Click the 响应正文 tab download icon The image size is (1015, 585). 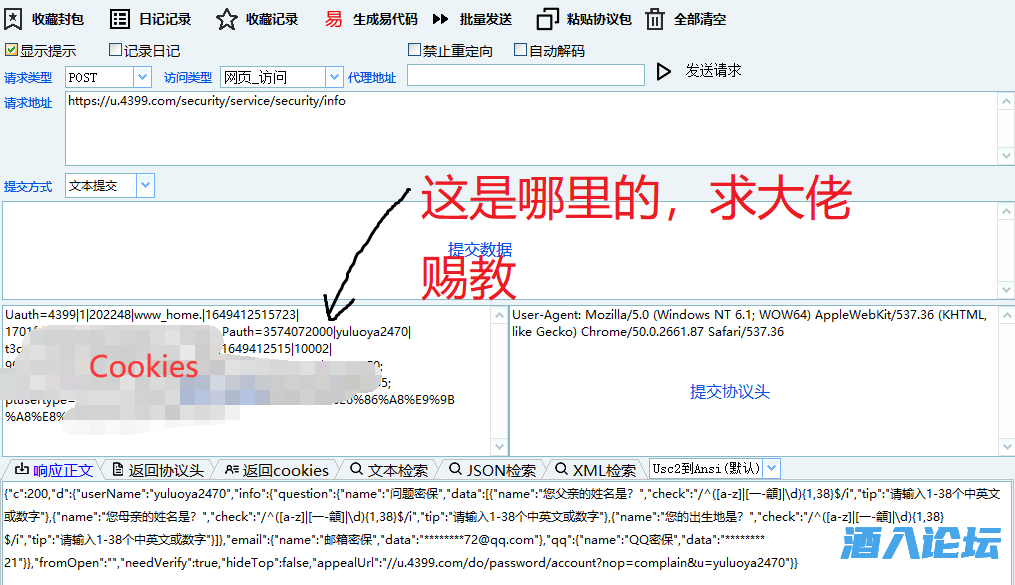point(22,469)
